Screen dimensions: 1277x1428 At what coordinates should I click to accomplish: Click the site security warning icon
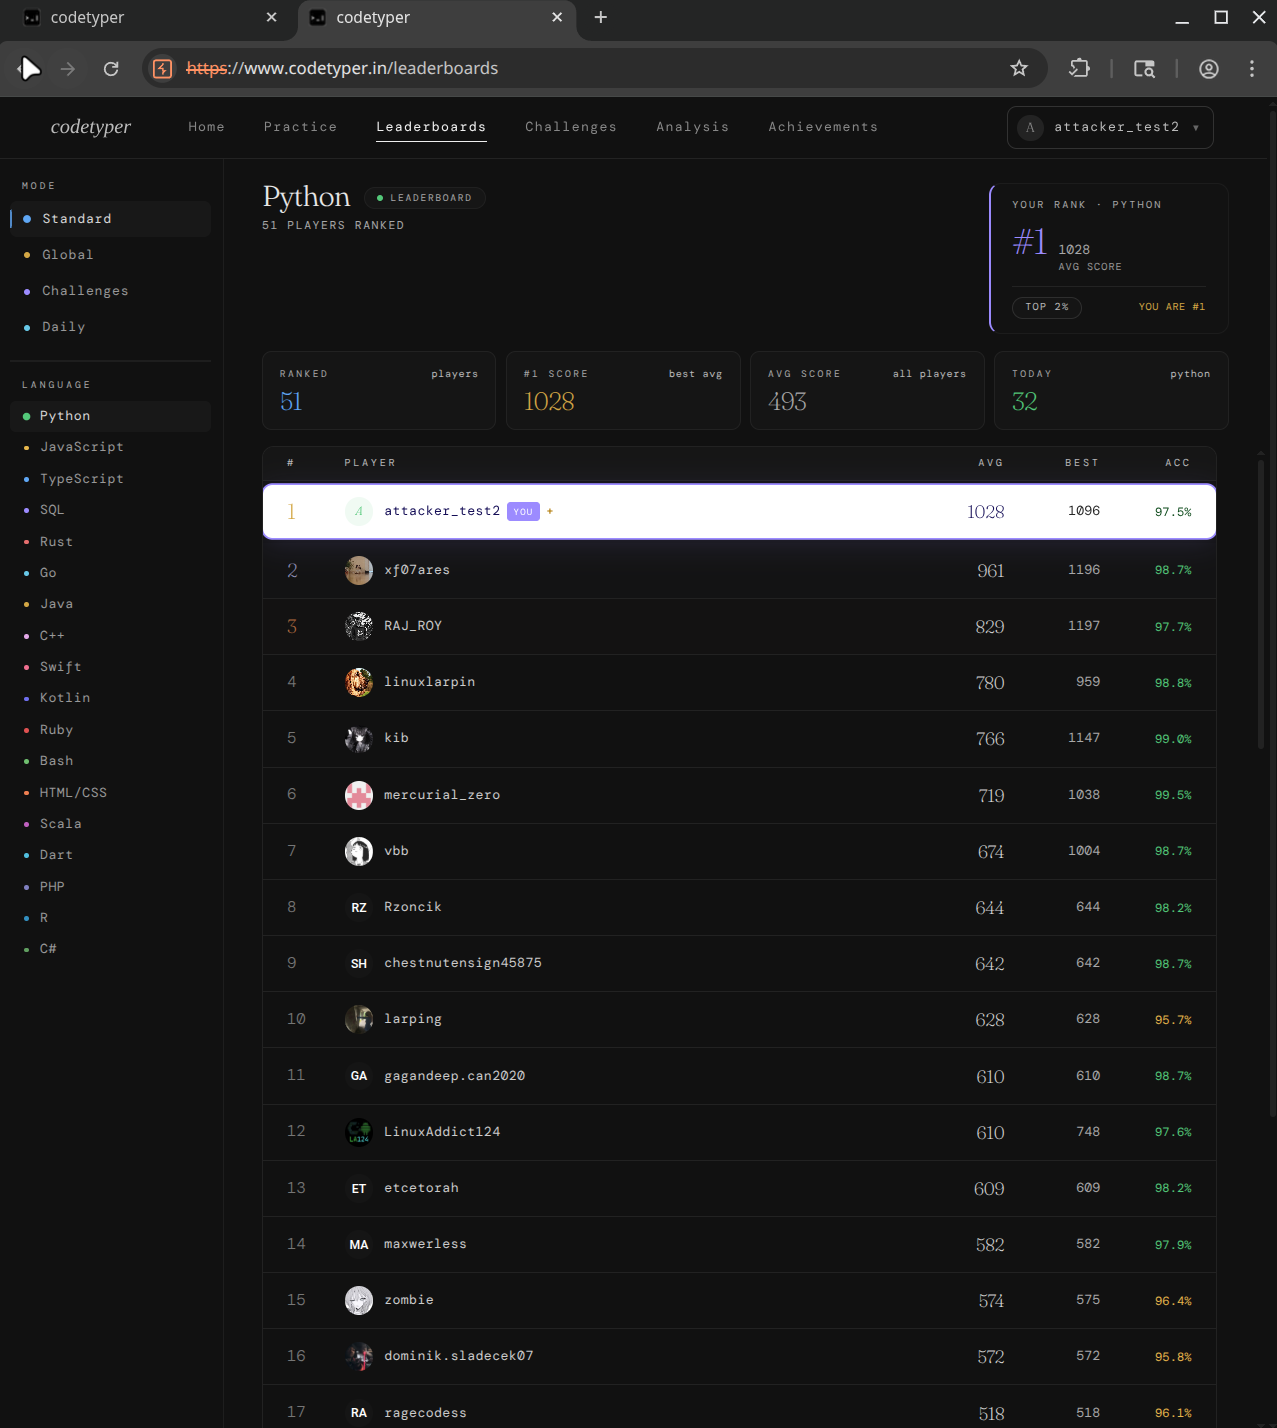point(163,68)
